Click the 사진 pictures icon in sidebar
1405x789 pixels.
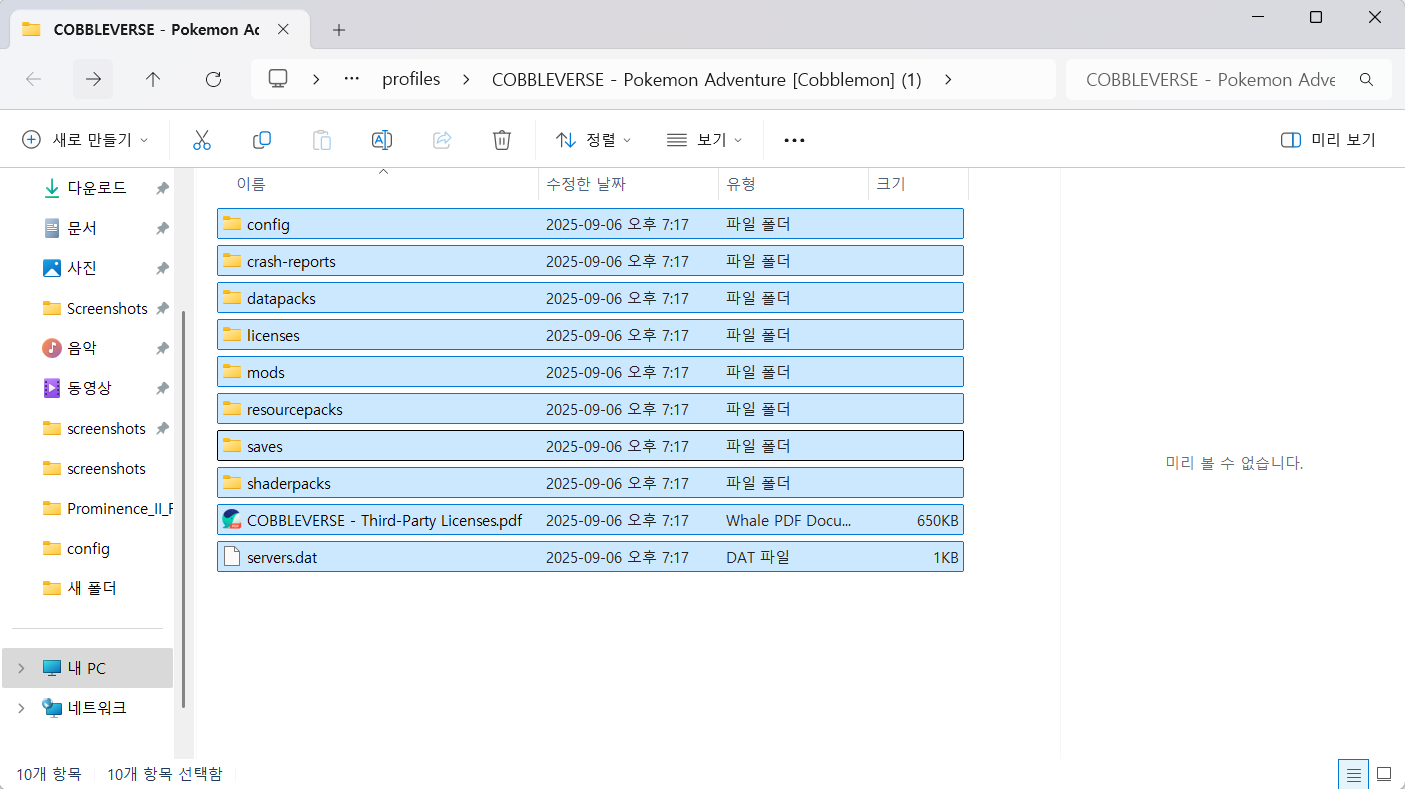52,268
